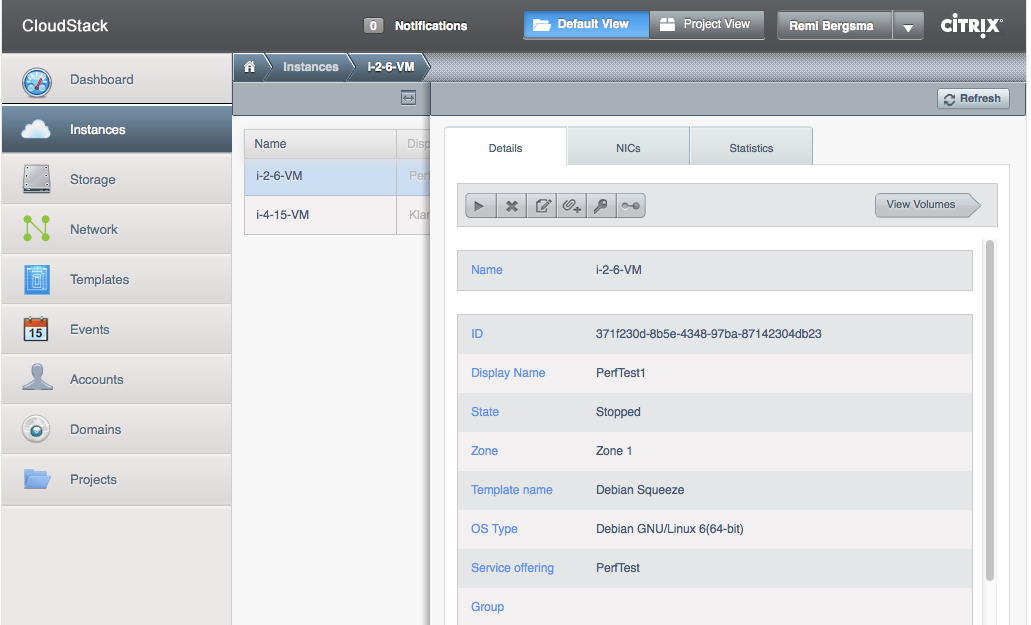Destroy the instance using the X icon
The height and width of the screenshot is (625, 1031).
(511, 206)
